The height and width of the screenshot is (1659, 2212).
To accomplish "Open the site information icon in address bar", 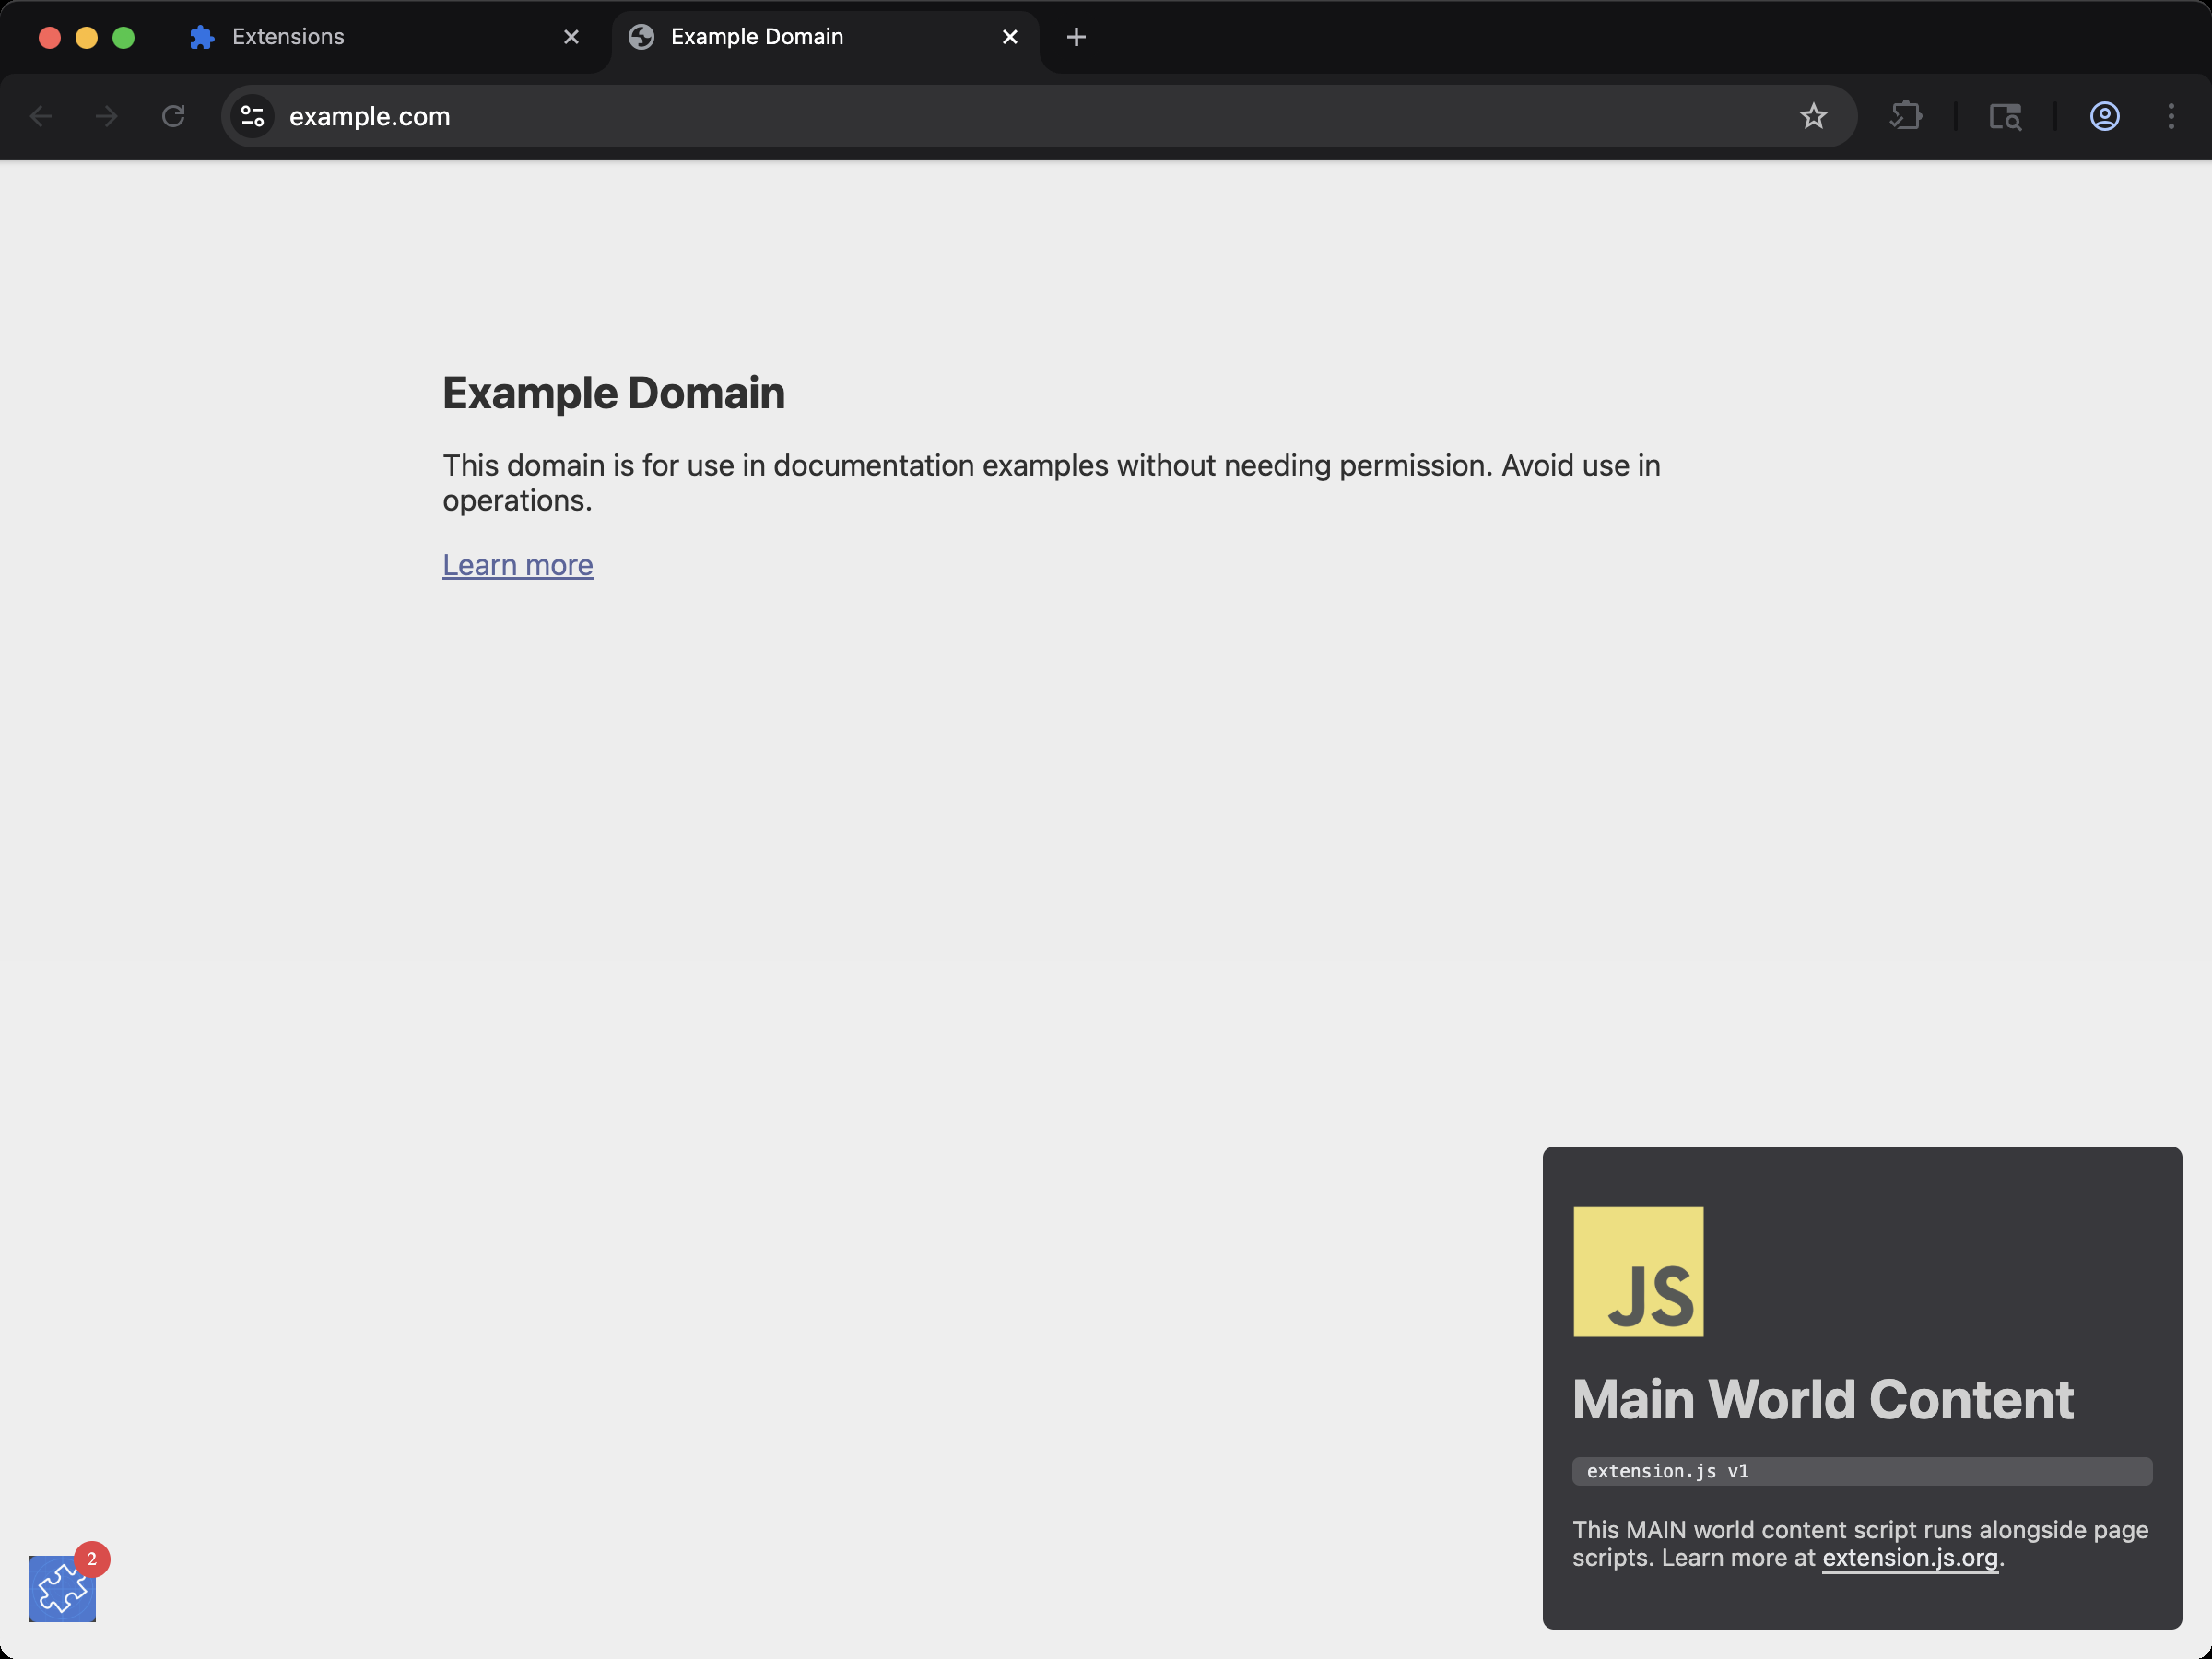I will [x=253, y=116].
